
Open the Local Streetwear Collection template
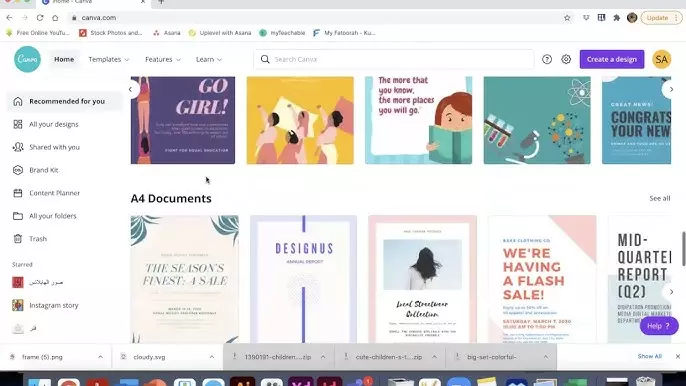422,279
